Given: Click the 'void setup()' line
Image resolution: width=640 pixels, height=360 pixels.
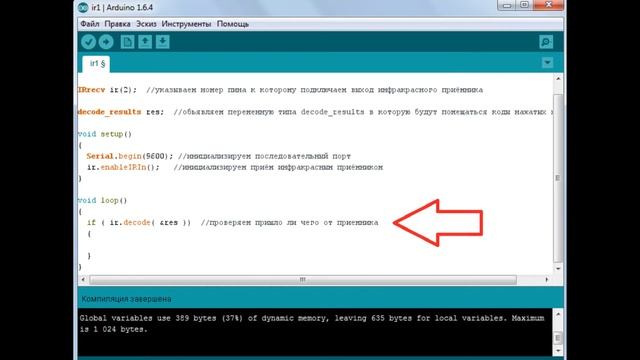Looking at the screenshot, I should click(x=105, y=134).
